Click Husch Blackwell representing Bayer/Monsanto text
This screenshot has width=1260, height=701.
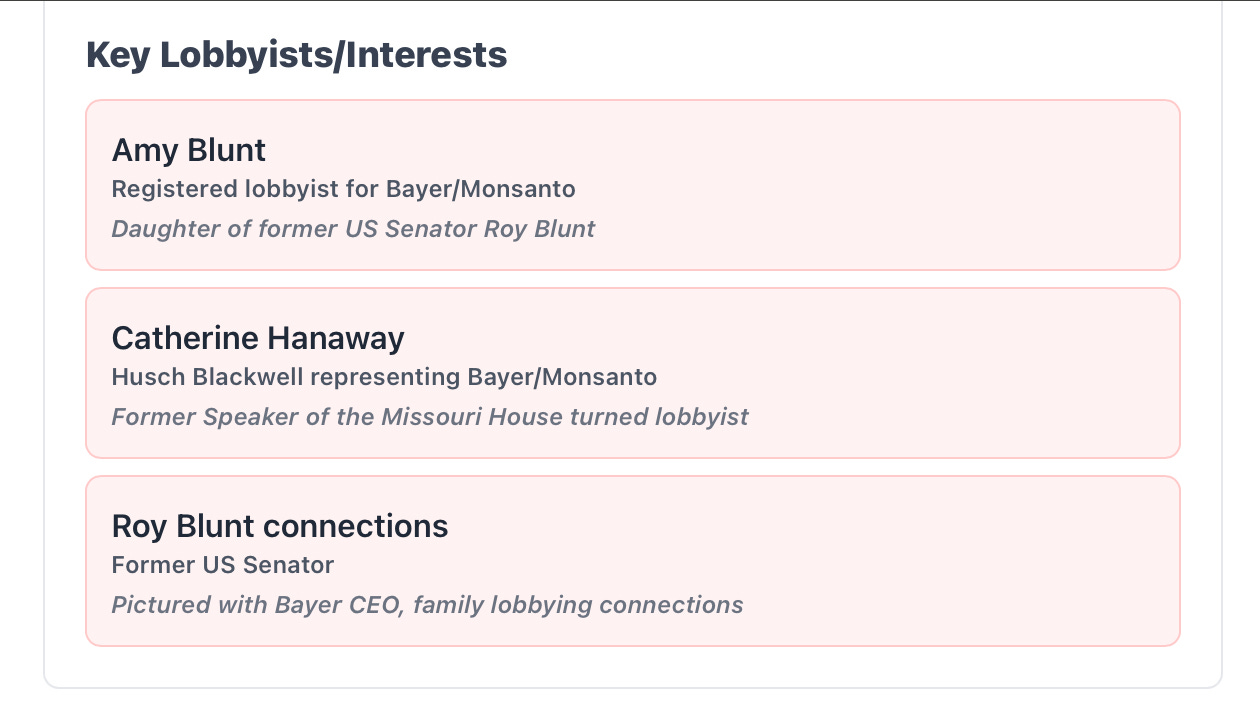tap(384, 377)
